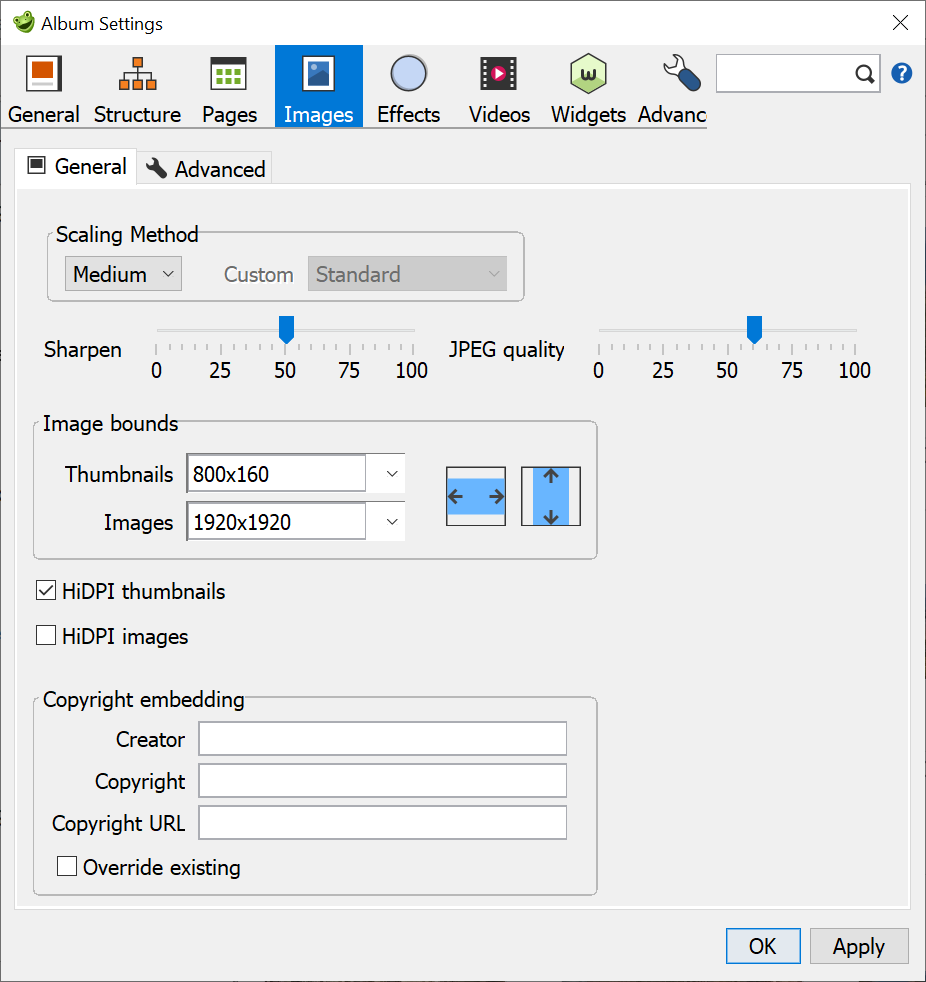Screen dimensions: 926x982
Task: Select the Images ribbon tab
Action: pos(318,85)
